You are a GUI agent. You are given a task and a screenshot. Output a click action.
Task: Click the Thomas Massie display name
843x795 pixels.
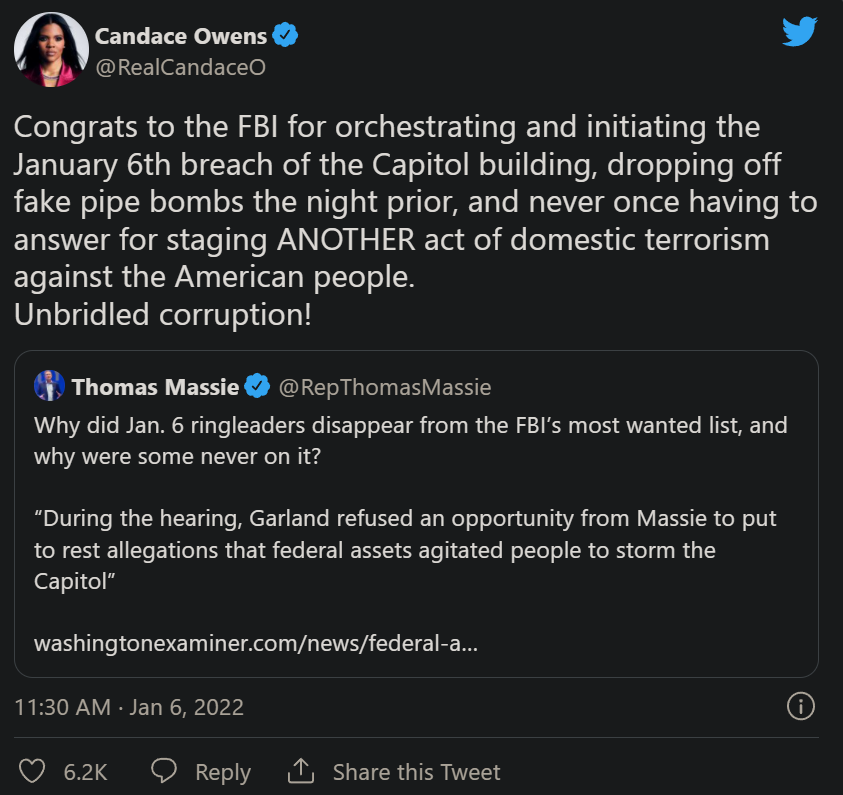coord(155,386)
